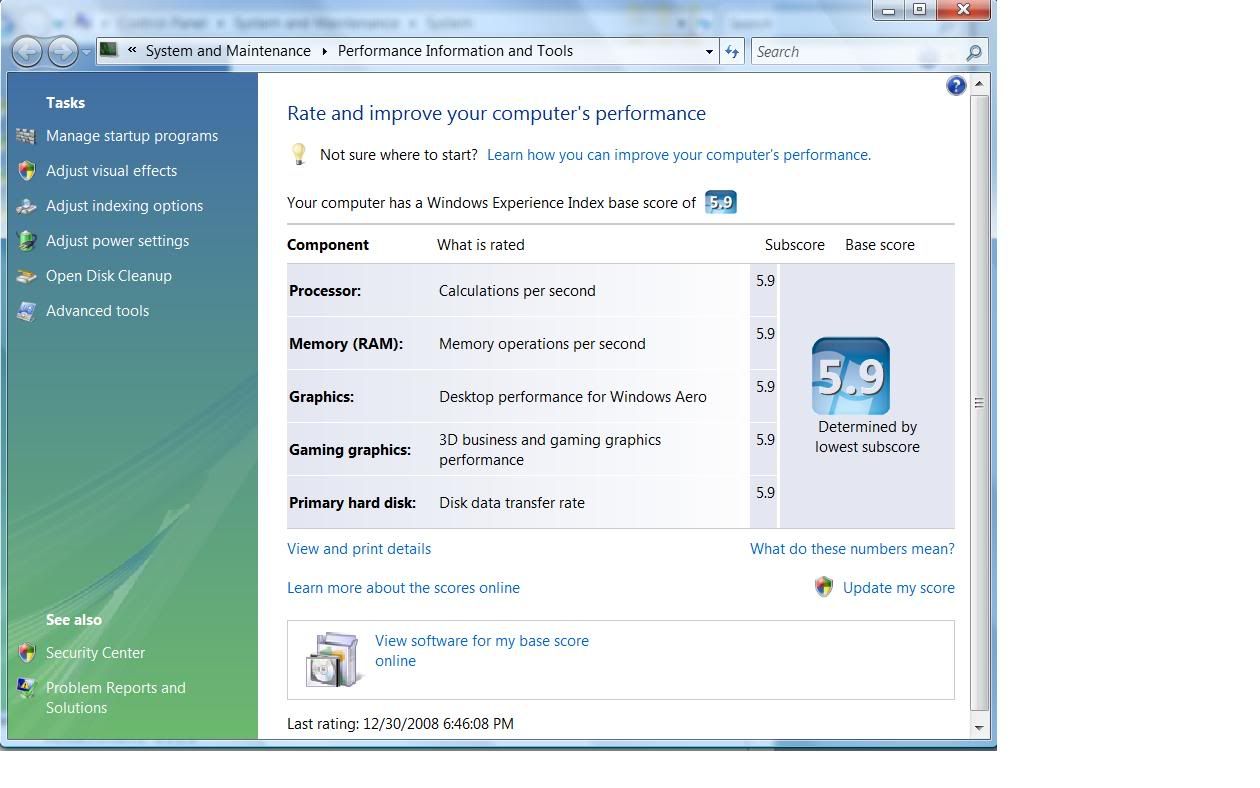This screenshot has height=788, width=1260.
Task: Open Learn more about the scores online
Action: point(403,588)
